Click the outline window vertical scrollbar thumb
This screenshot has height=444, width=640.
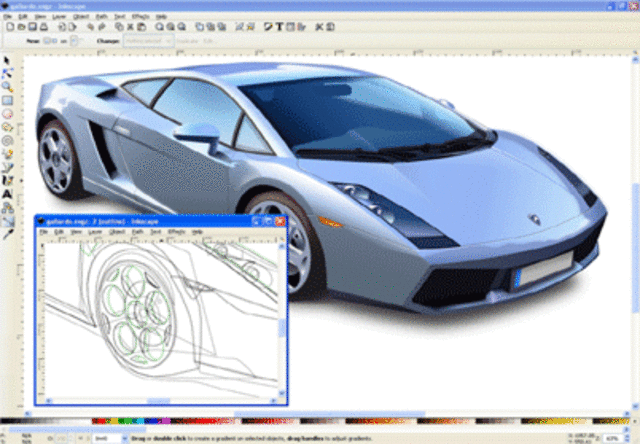pyautogui.click(x=282, y=328)
